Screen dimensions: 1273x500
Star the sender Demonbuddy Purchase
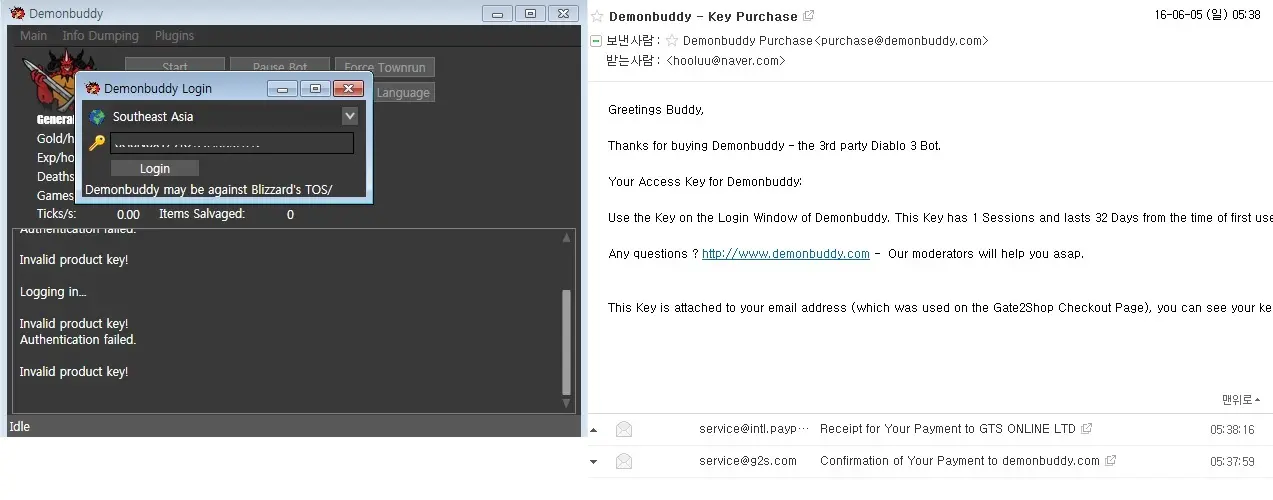click(x=672, y=41)
